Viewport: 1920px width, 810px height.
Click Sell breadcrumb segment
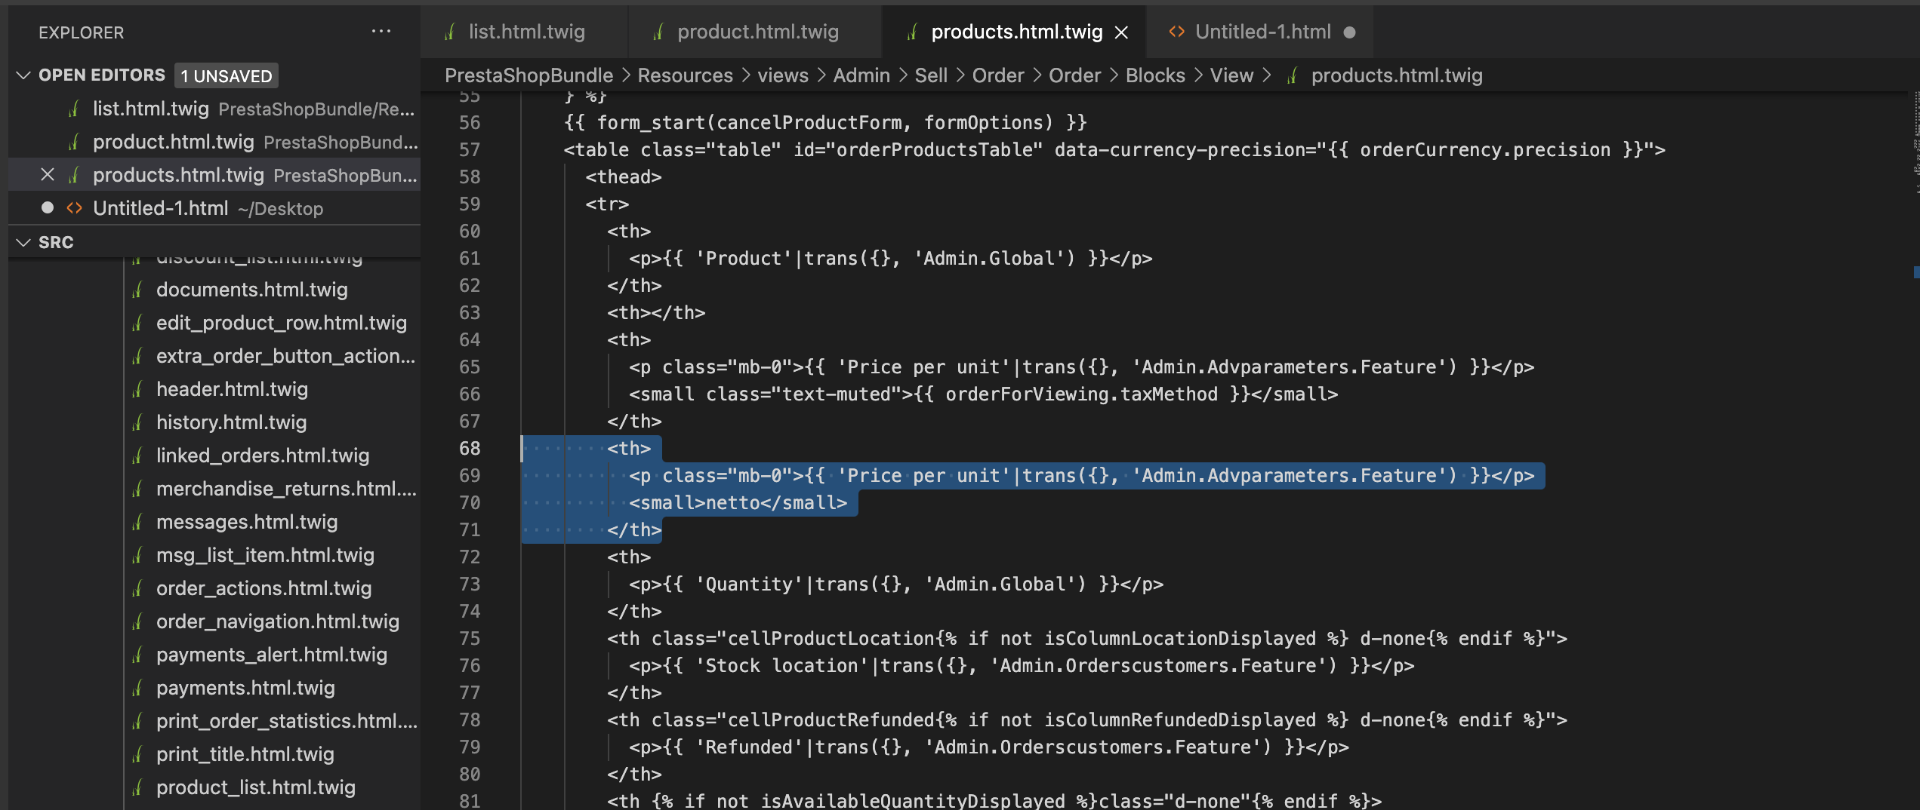click(x=931, y=76)
